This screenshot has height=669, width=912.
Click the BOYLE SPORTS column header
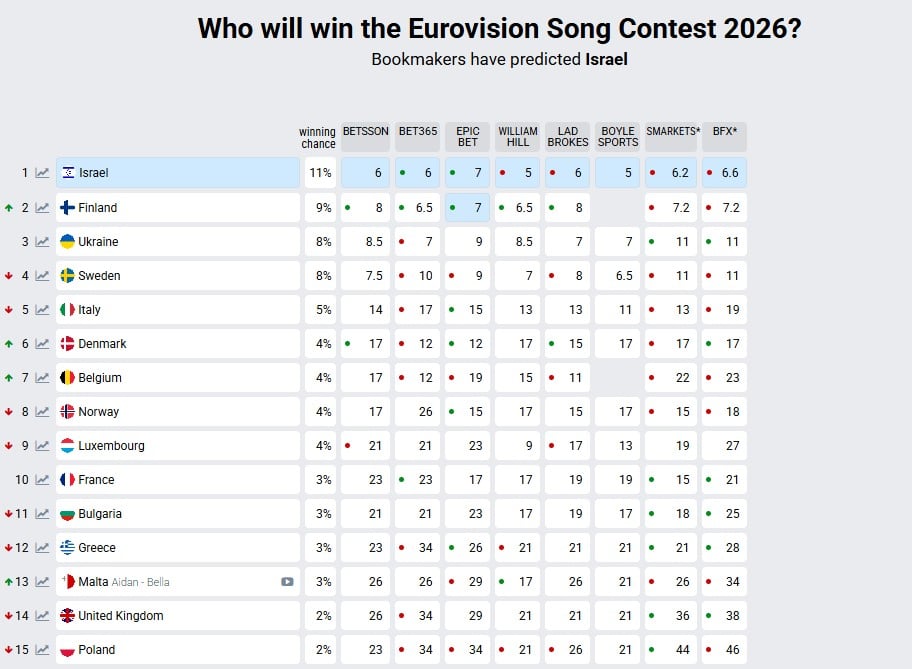(x=617, y=137)
